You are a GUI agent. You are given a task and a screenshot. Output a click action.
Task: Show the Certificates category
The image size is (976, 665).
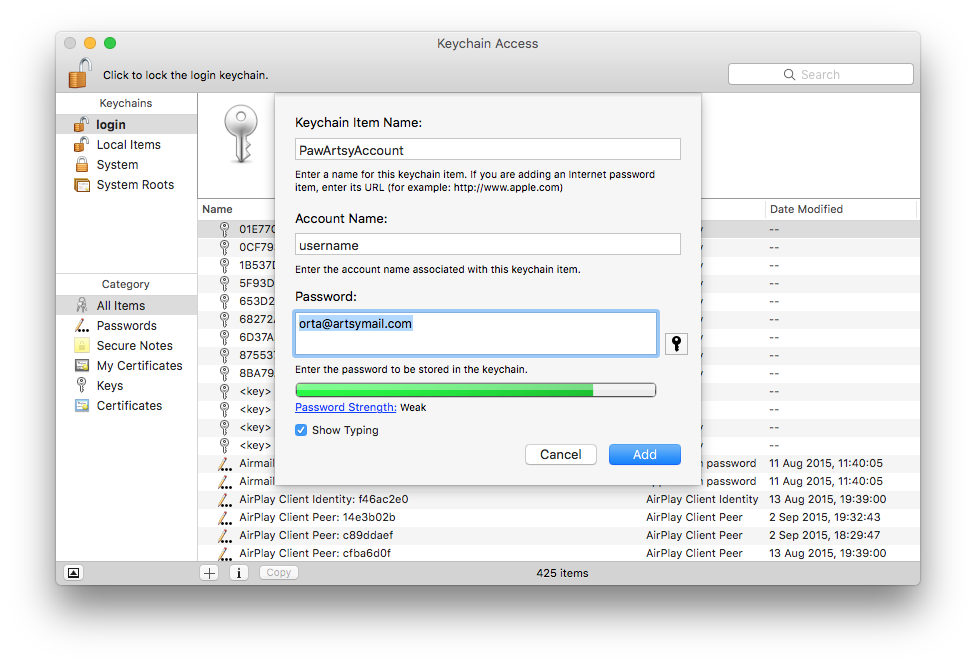(x=126, y=405)
